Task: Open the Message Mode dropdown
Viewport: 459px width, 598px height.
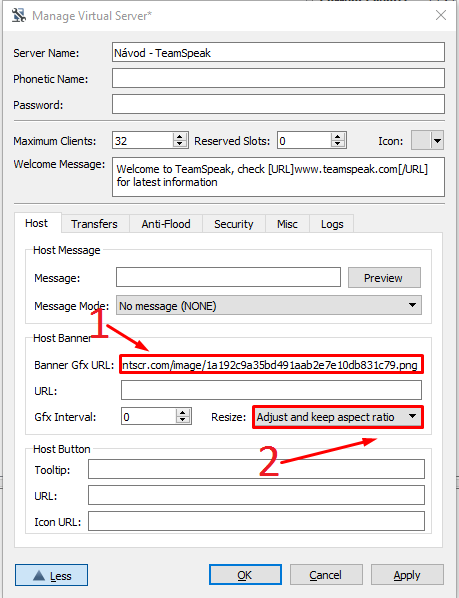Action: (269, 305)
